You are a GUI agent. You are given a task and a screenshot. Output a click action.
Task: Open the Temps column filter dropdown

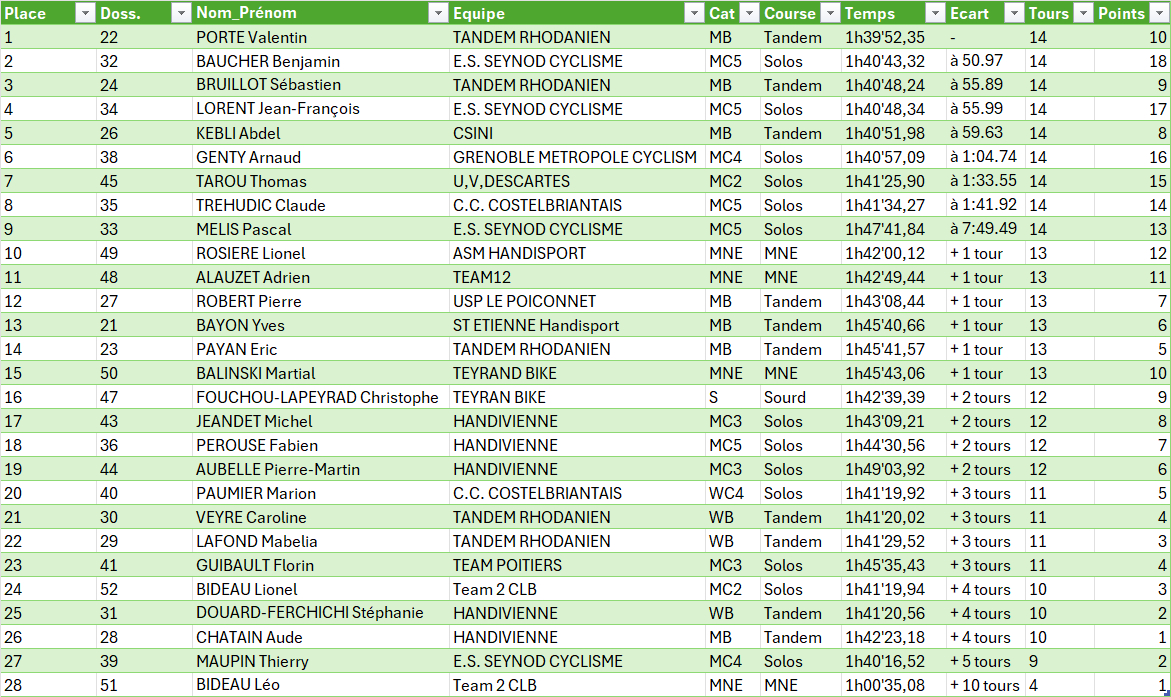point(934,13)
